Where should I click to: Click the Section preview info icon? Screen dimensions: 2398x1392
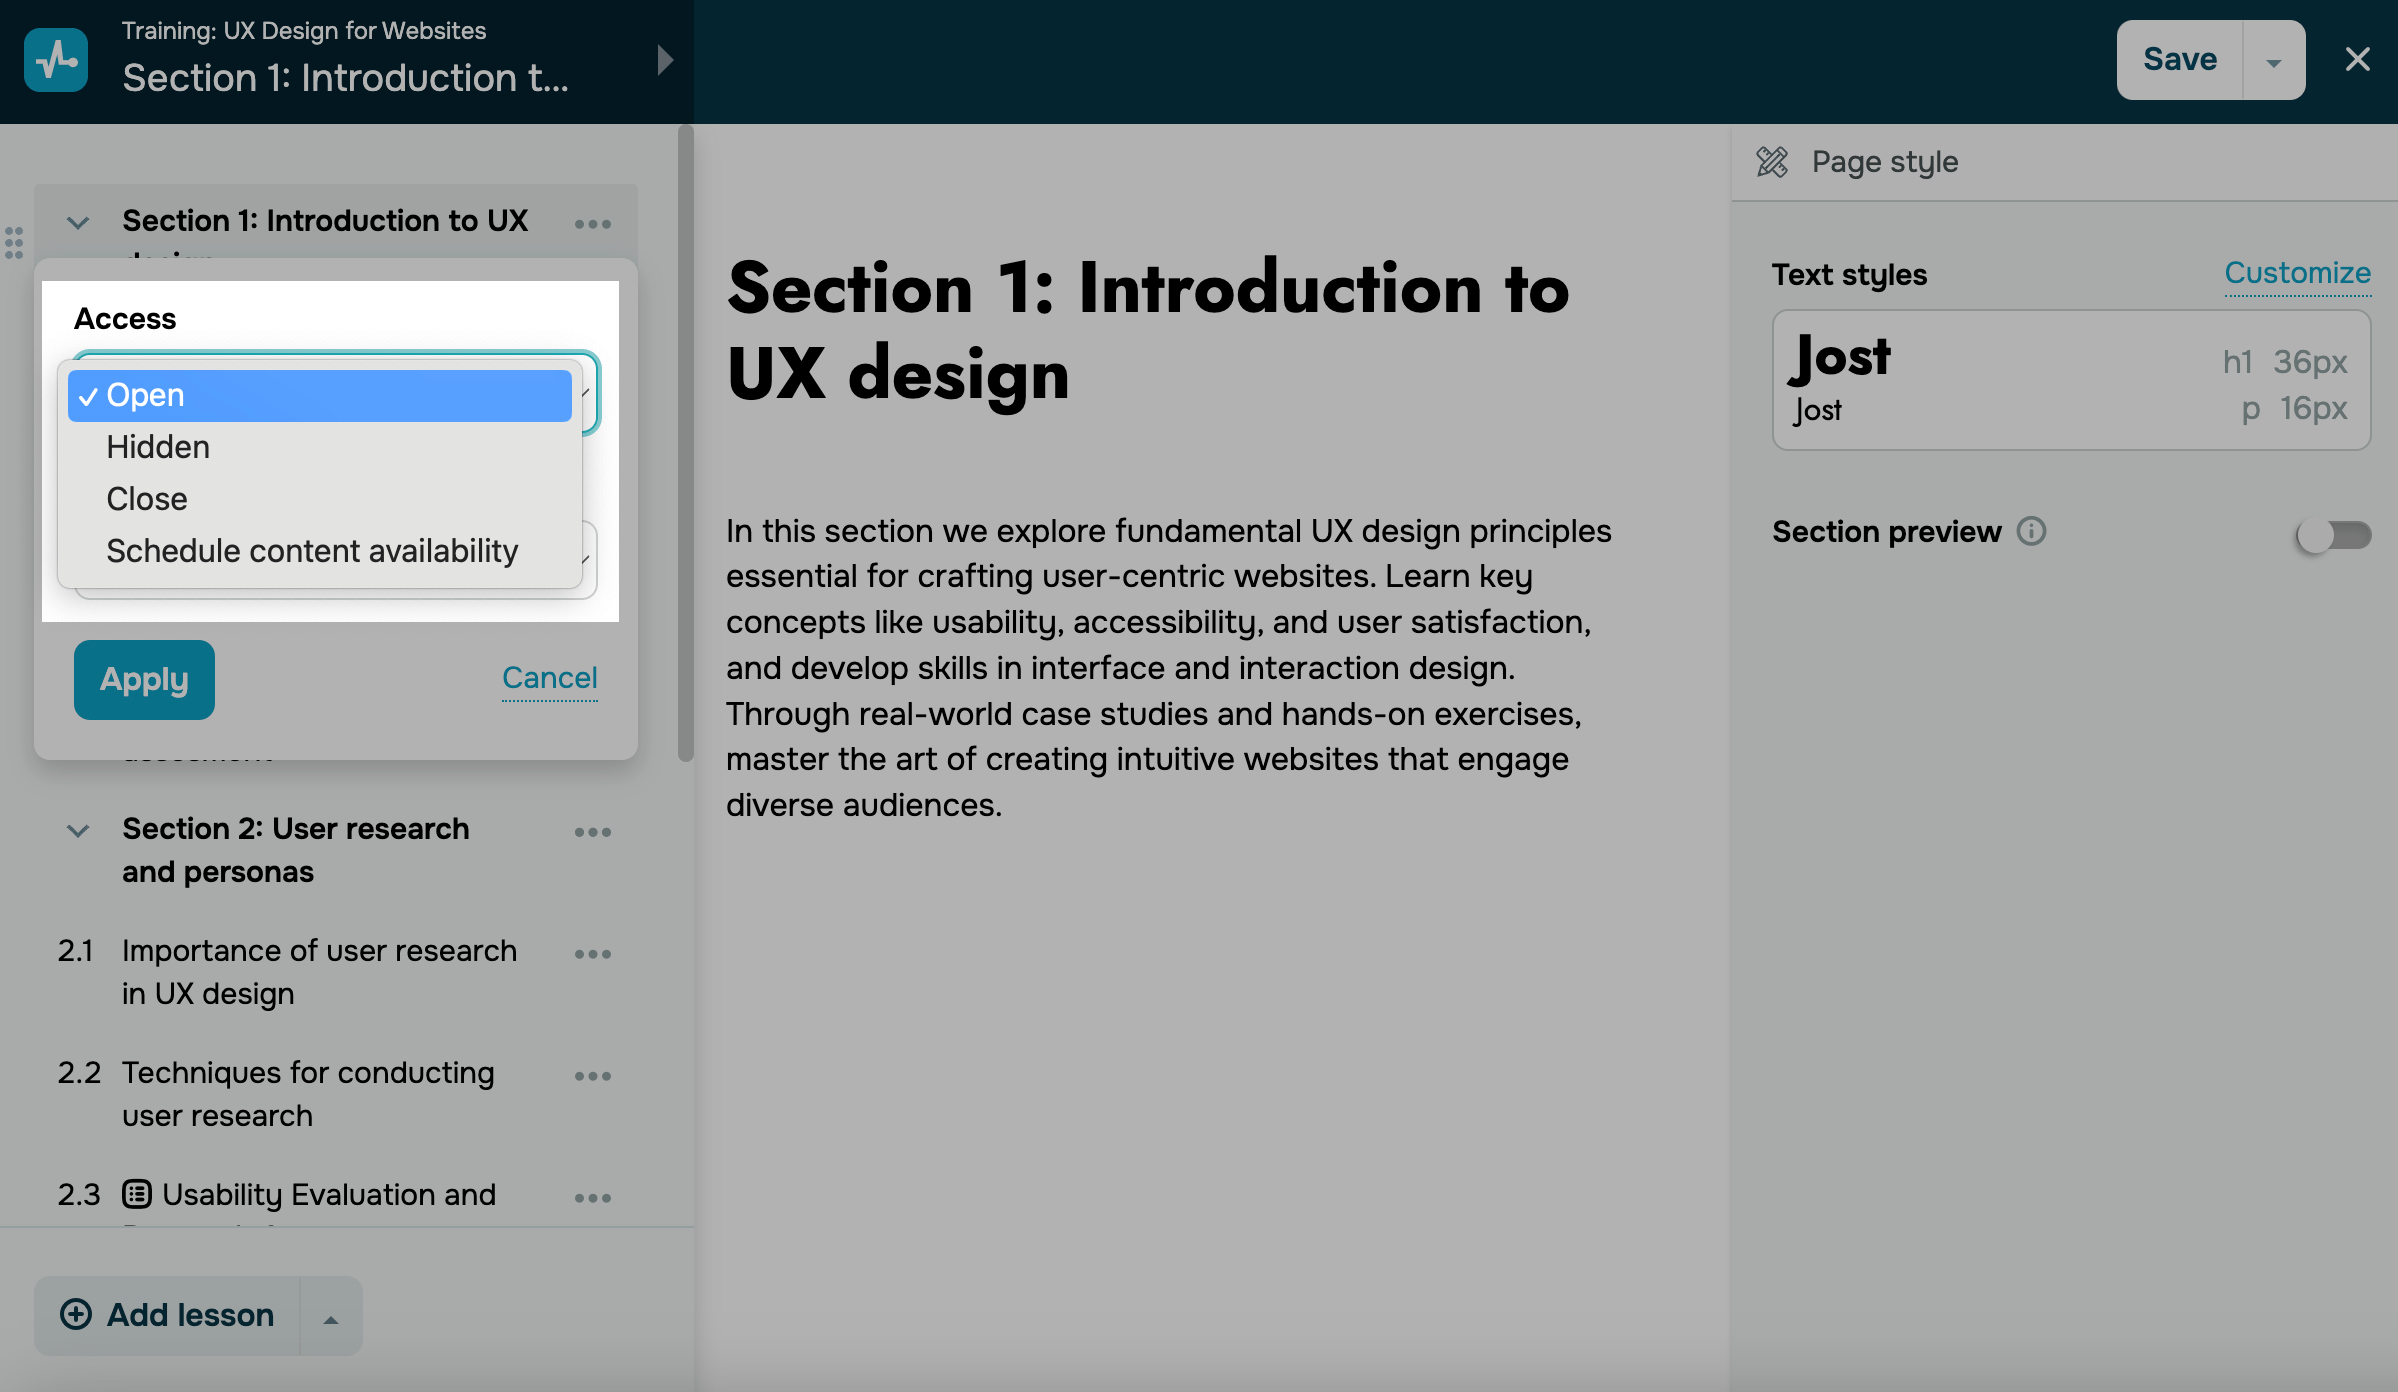(x=2031, y=531)
